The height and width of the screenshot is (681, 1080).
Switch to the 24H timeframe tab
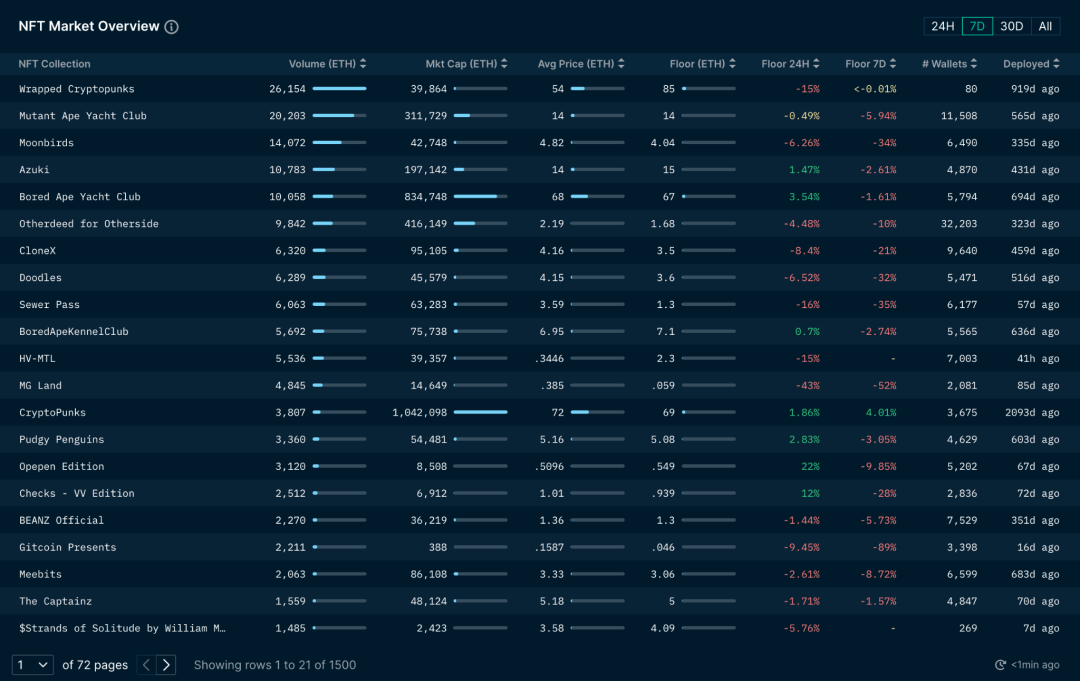(942, 26)
